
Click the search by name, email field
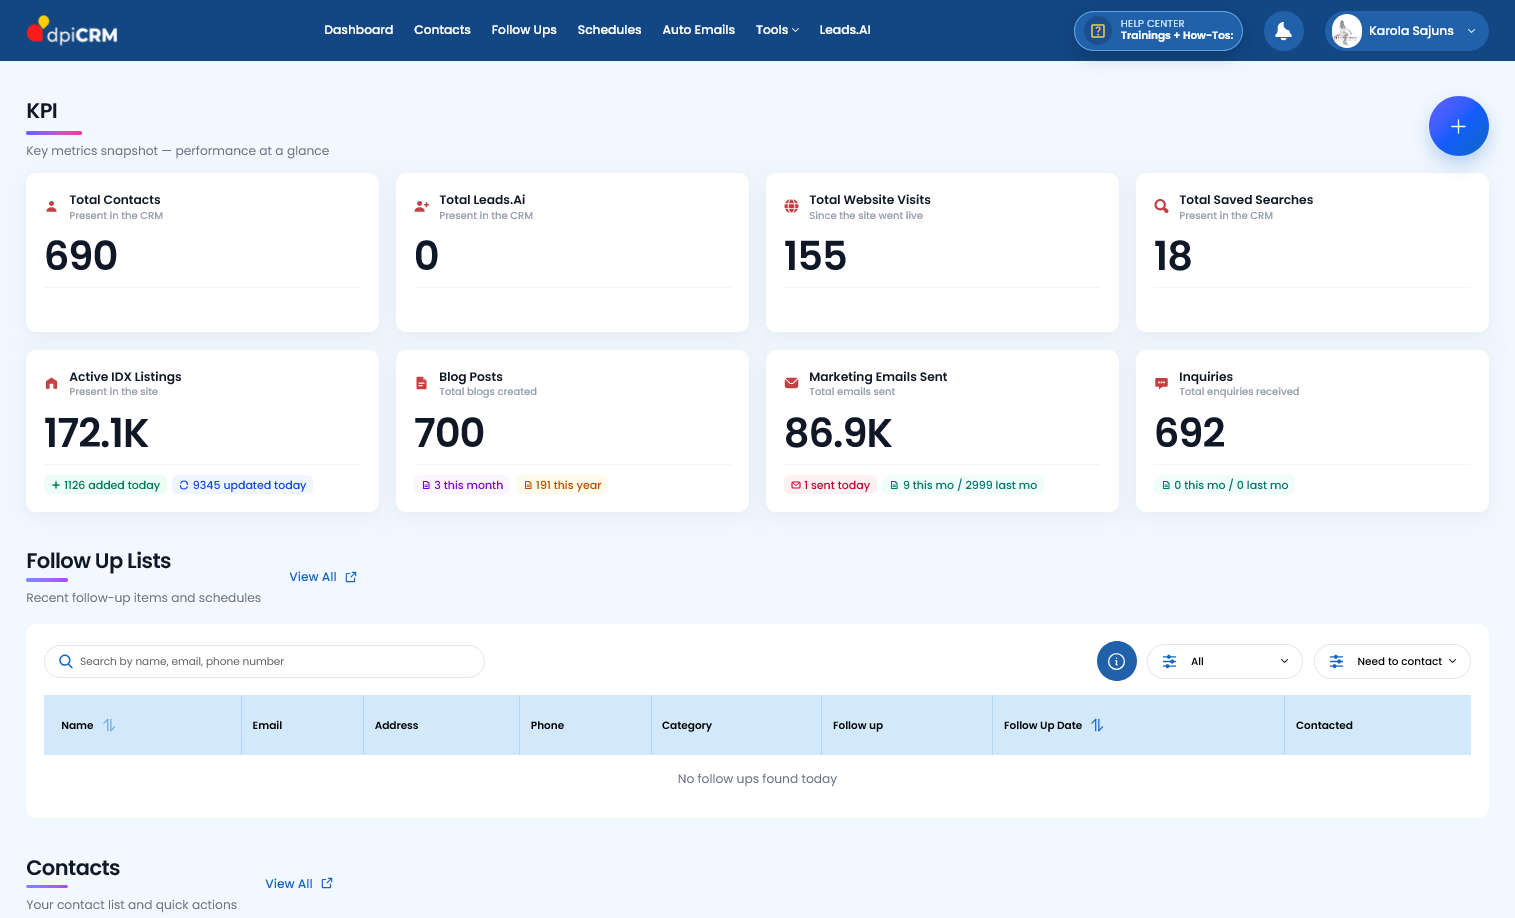264,661
